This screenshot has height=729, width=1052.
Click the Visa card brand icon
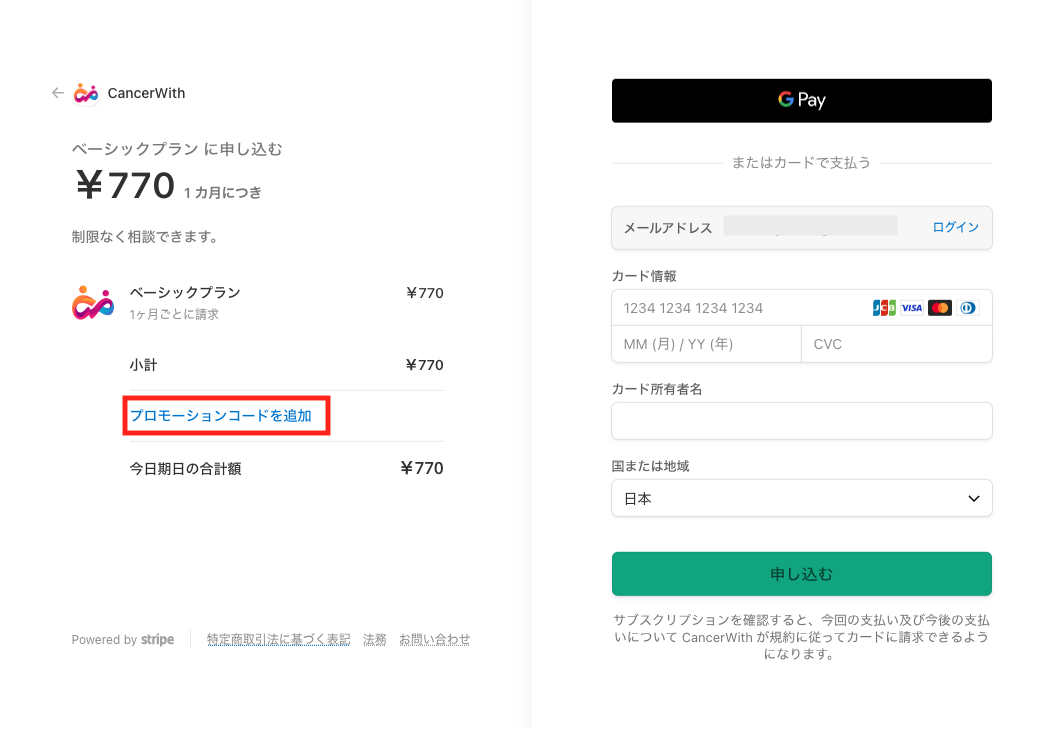(911, 308)
